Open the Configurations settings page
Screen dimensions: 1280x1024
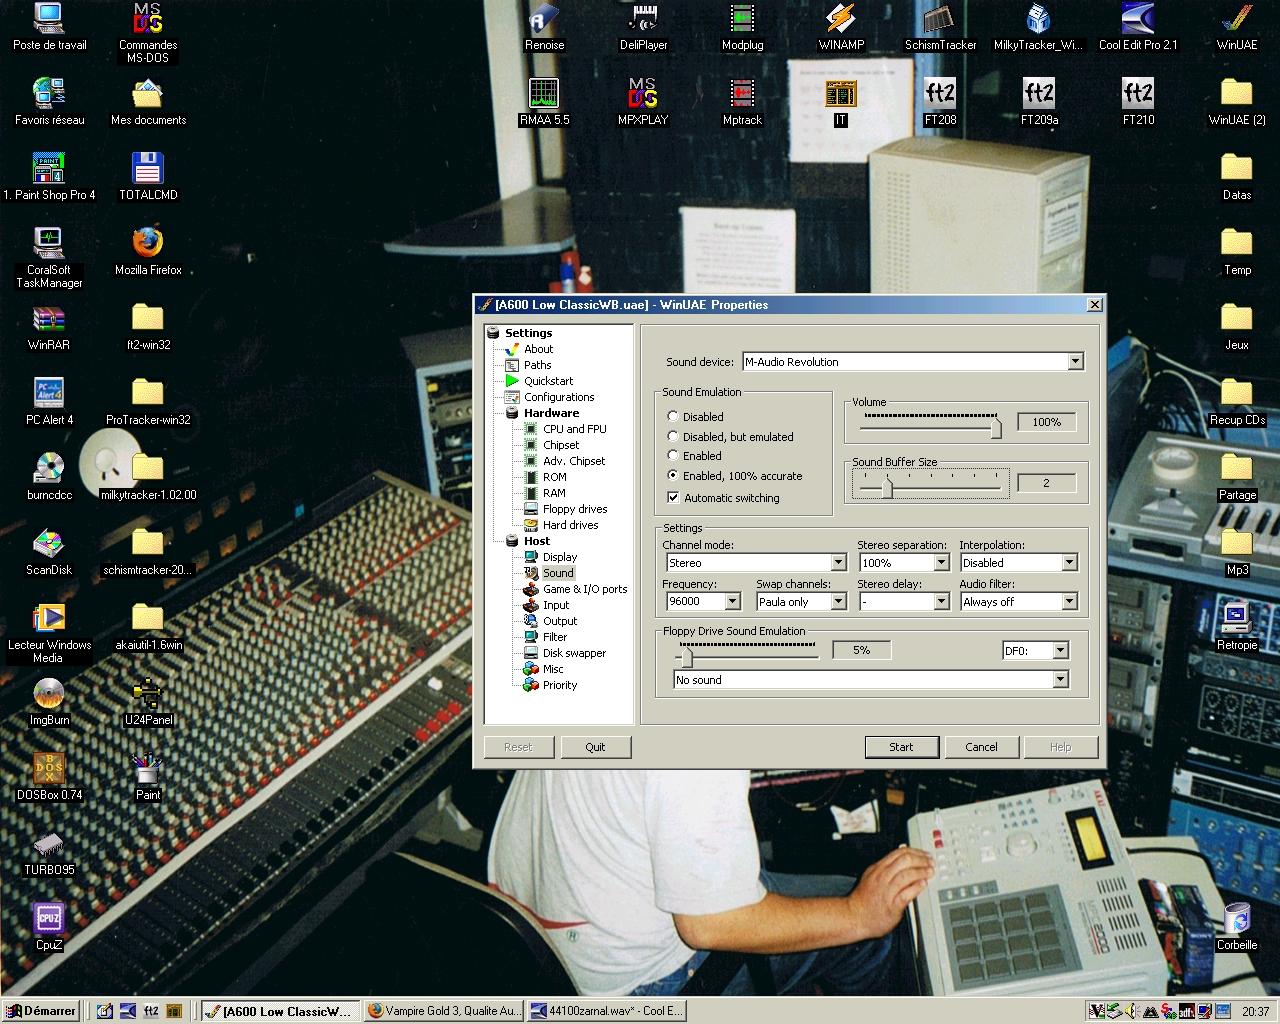559,397
